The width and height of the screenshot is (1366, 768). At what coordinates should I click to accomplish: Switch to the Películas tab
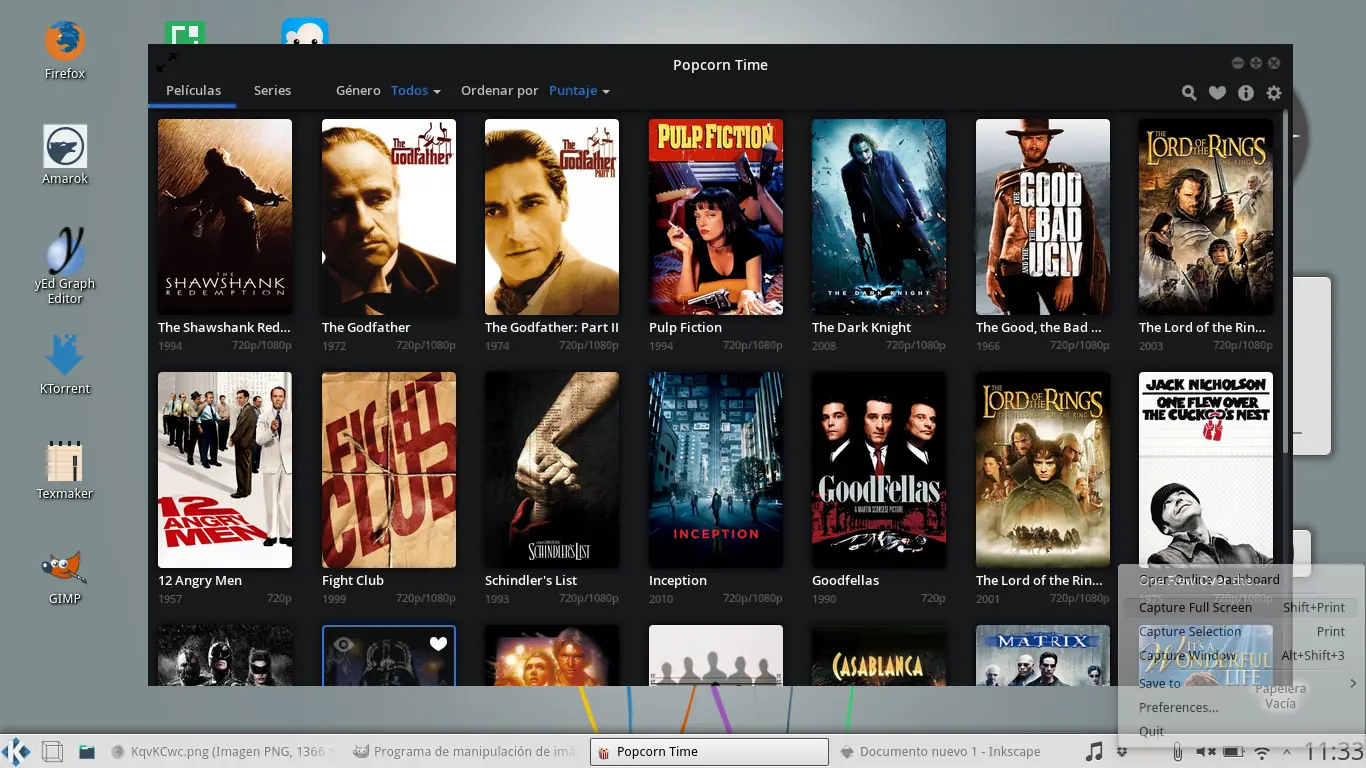click(x=193, y=90)
